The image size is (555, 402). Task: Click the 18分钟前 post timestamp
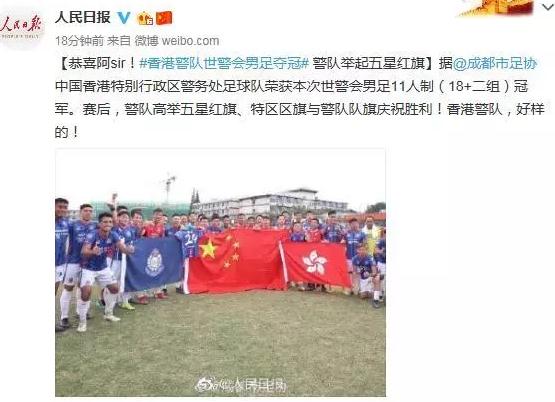point(79,41)
